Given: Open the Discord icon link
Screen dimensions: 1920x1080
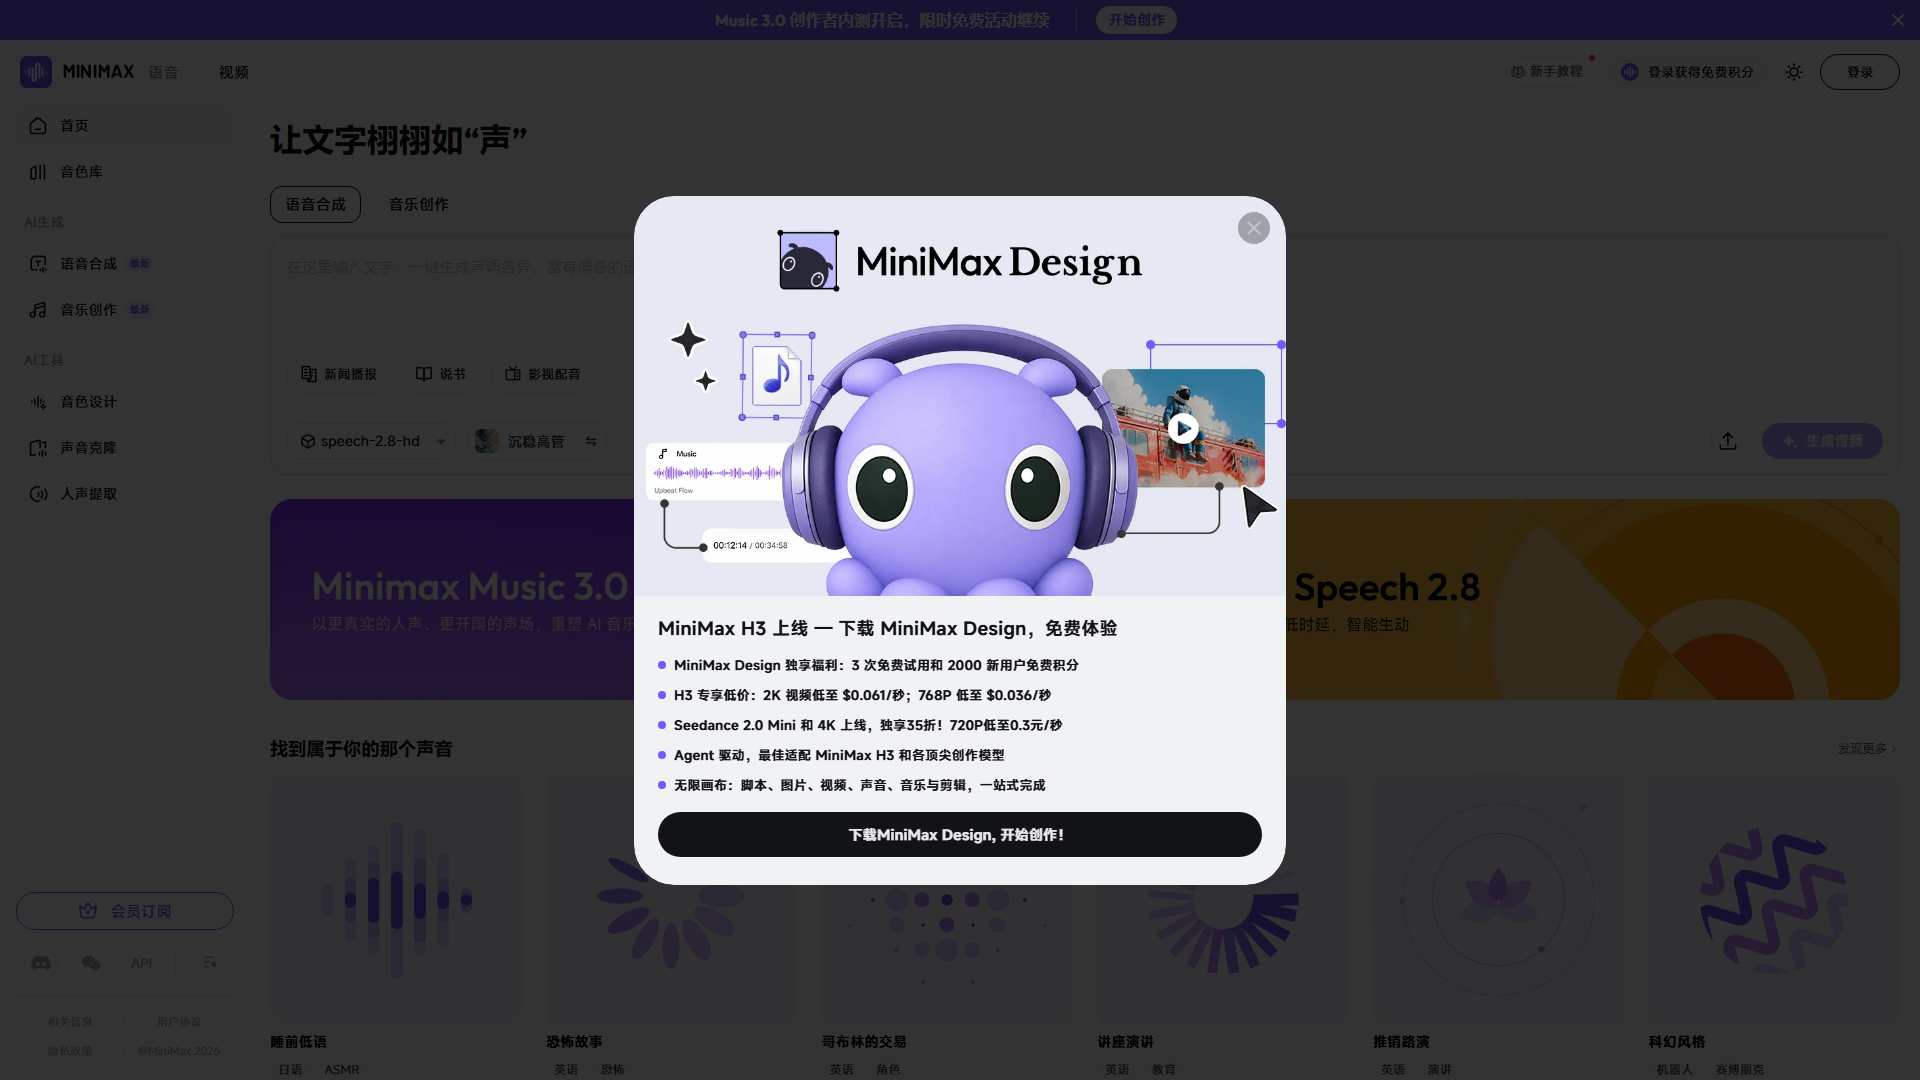Looking at the screenshot, I should coord(41,962).
